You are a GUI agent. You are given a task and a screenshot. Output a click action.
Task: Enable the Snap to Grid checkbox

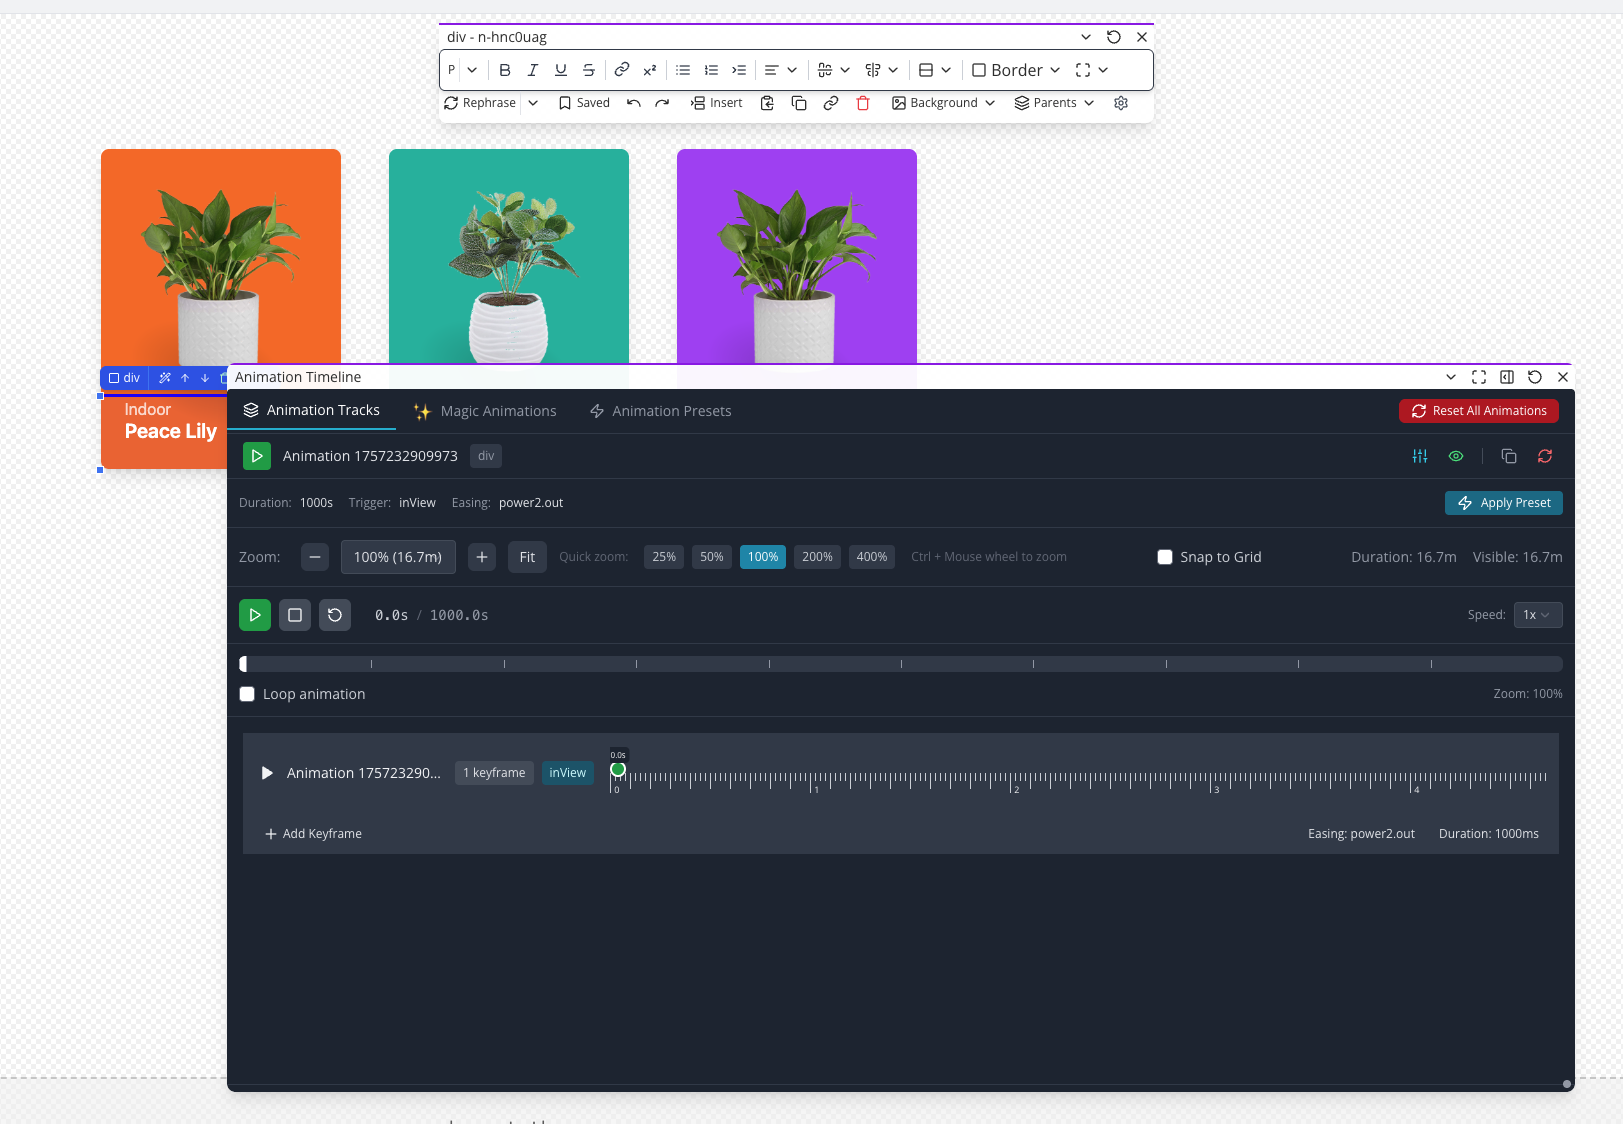coord(1165,557)
